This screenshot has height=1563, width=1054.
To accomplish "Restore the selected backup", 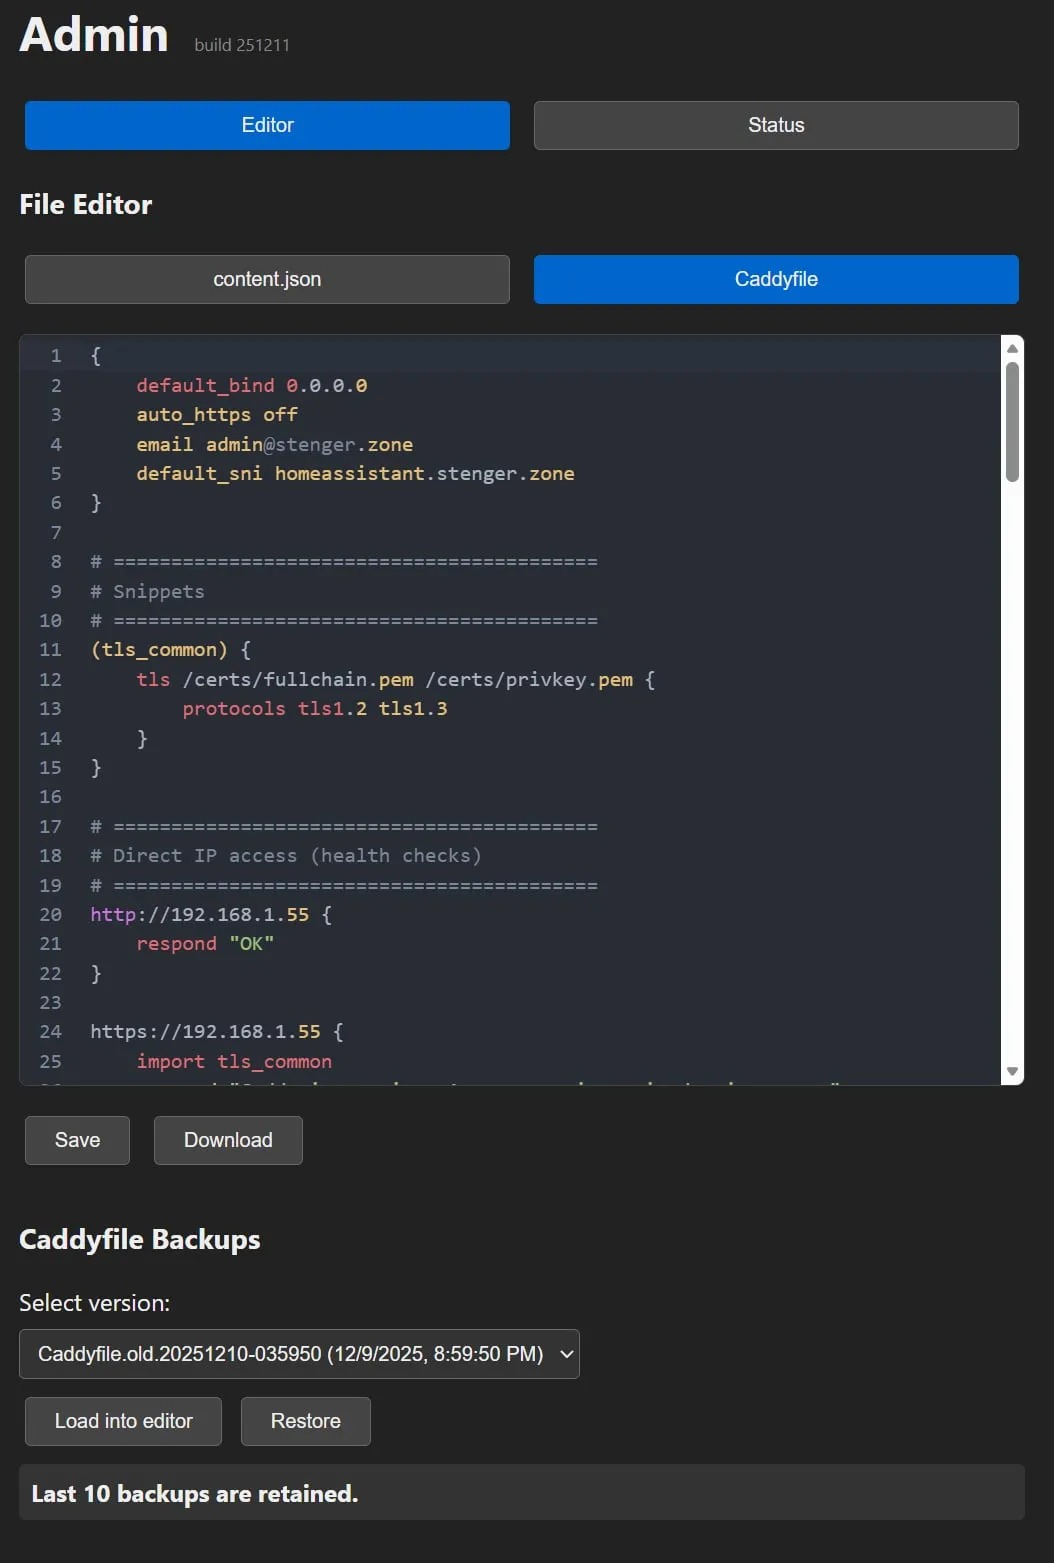I will (306, 1421).
